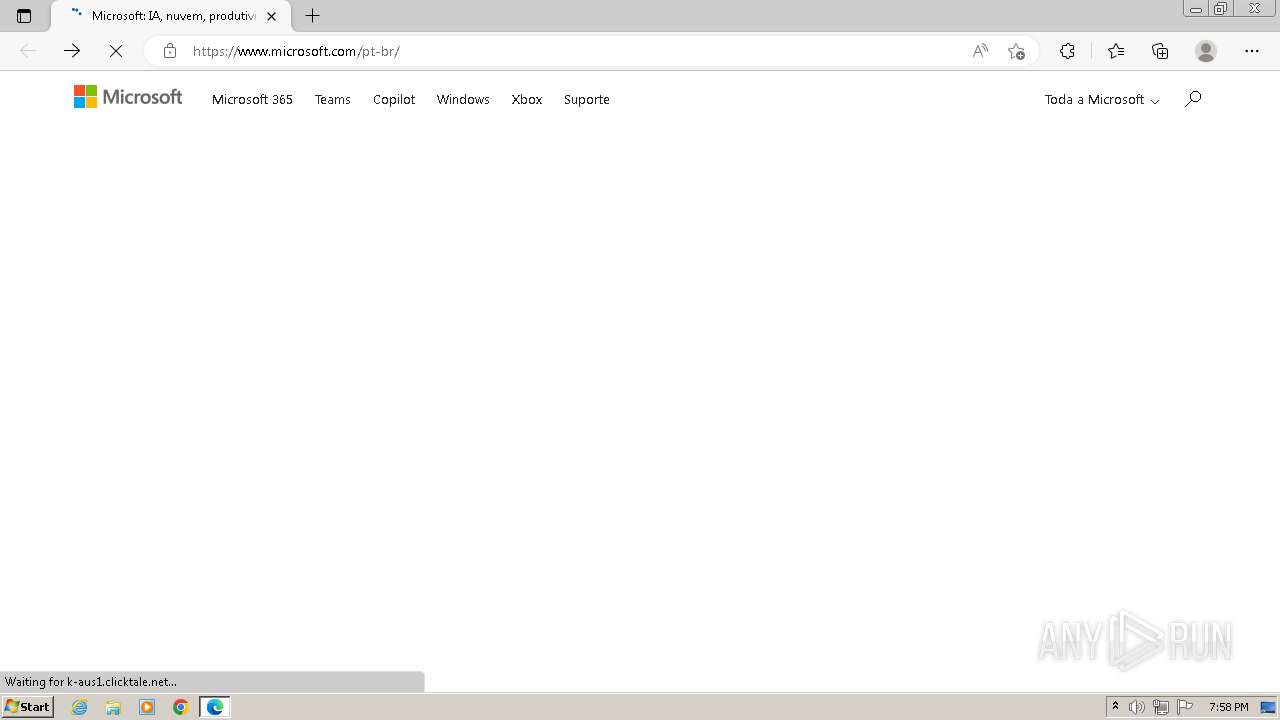Open Suporte navigation link

tap(587, 99)
